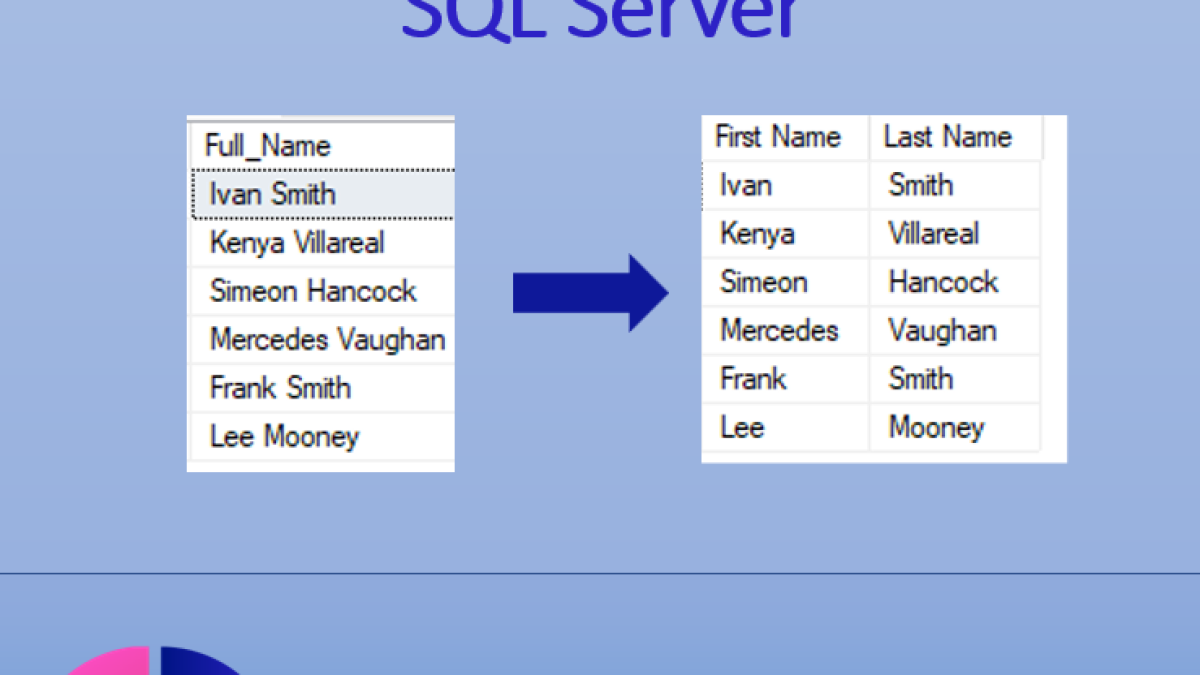Click the Frank first name cell
This screenshot has height=675, width=1200.
point(753,379)
